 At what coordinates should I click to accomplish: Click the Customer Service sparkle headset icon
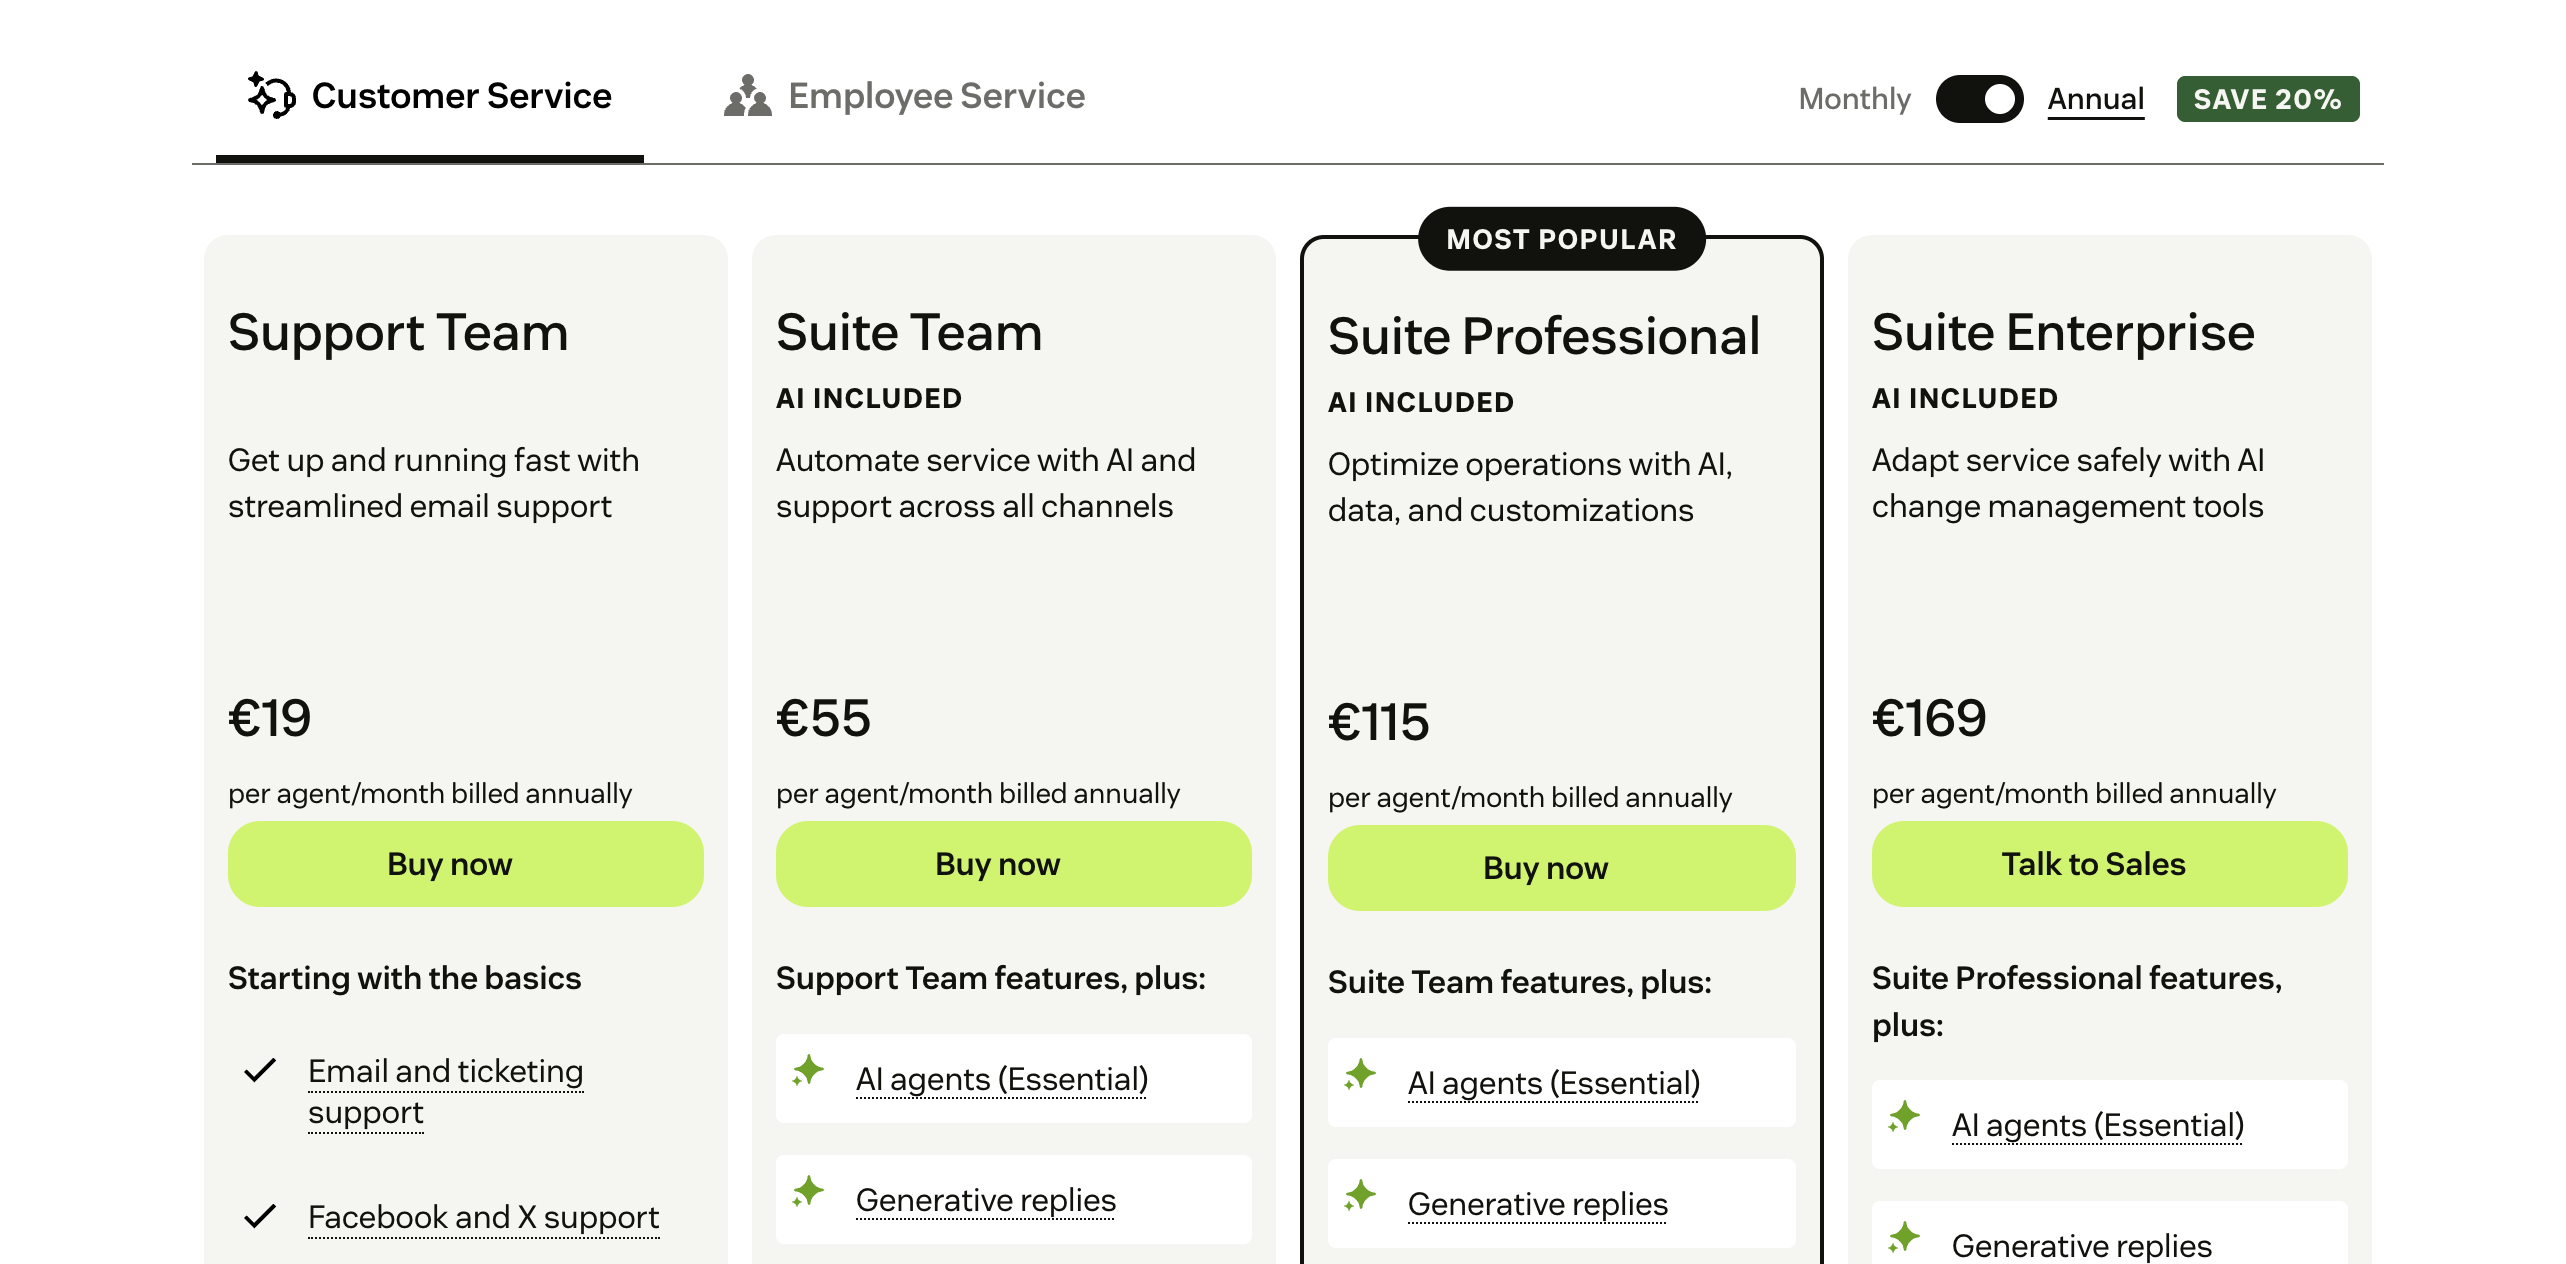pos(271,96)
